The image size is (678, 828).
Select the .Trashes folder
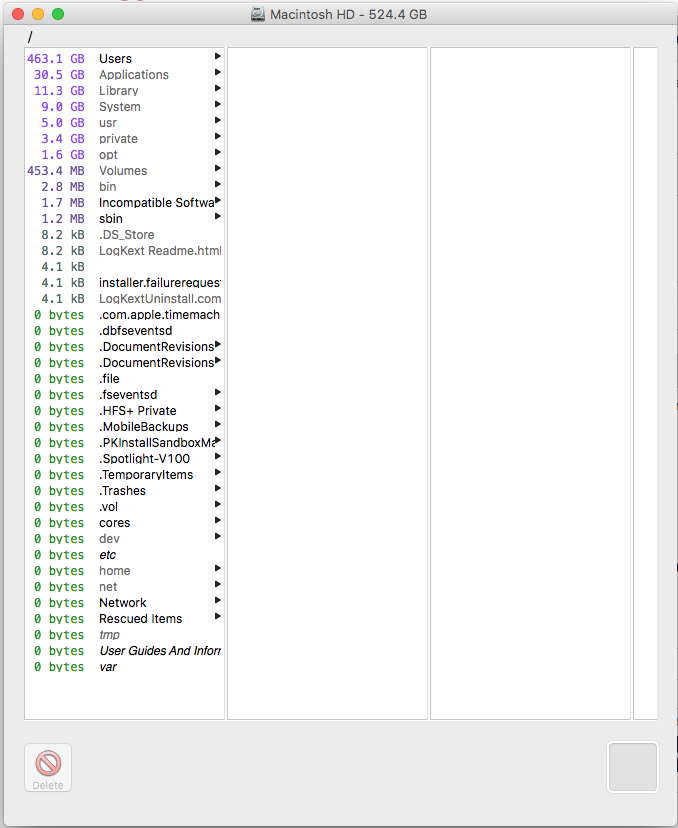(x=123, y=491)
